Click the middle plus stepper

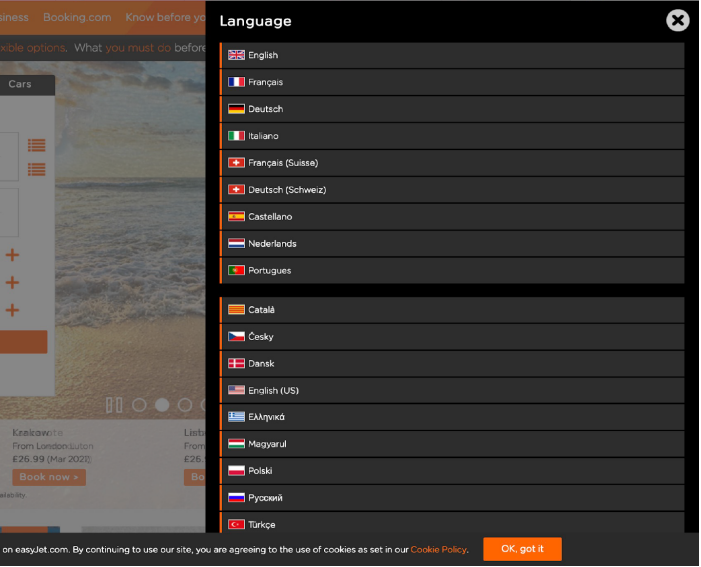(x=12, y=283)
